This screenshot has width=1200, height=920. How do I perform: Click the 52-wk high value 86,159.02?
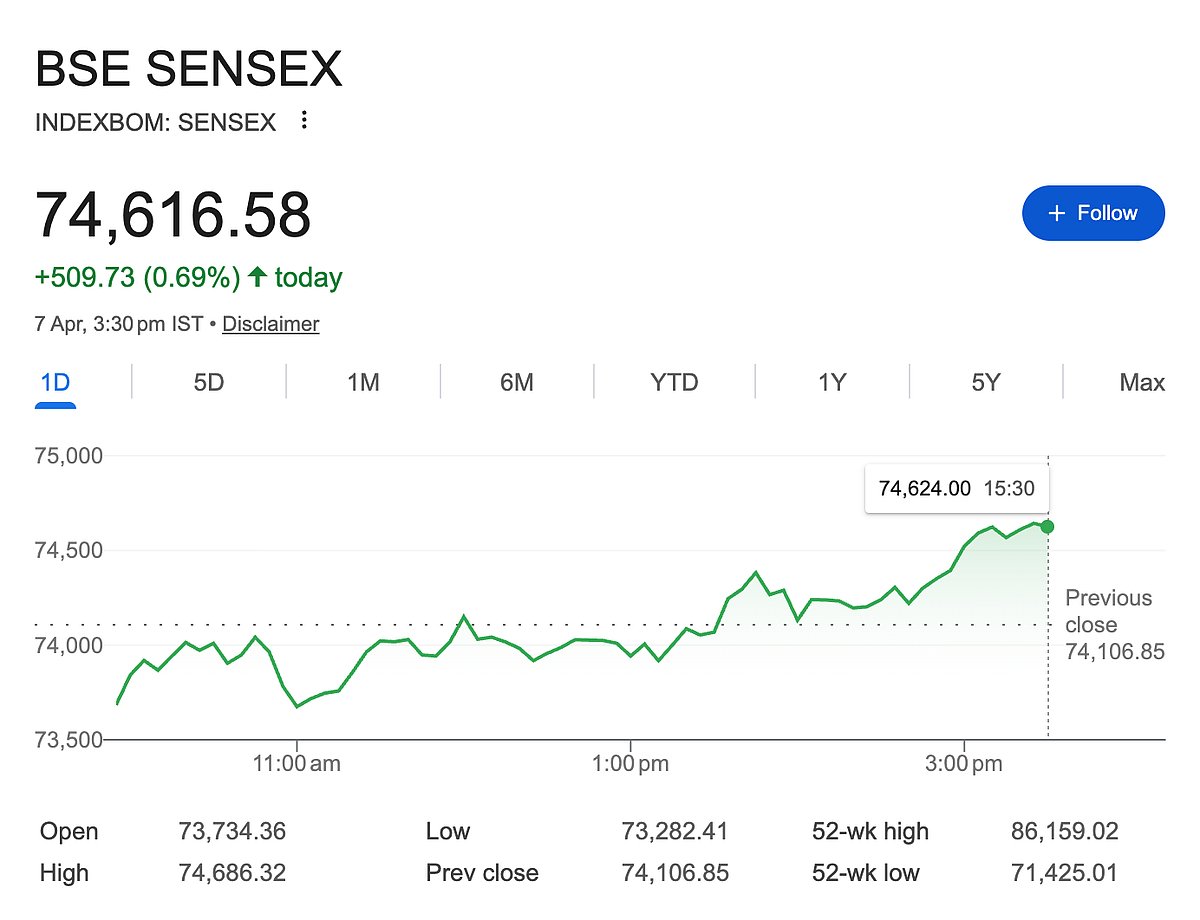click(1064, 831)
